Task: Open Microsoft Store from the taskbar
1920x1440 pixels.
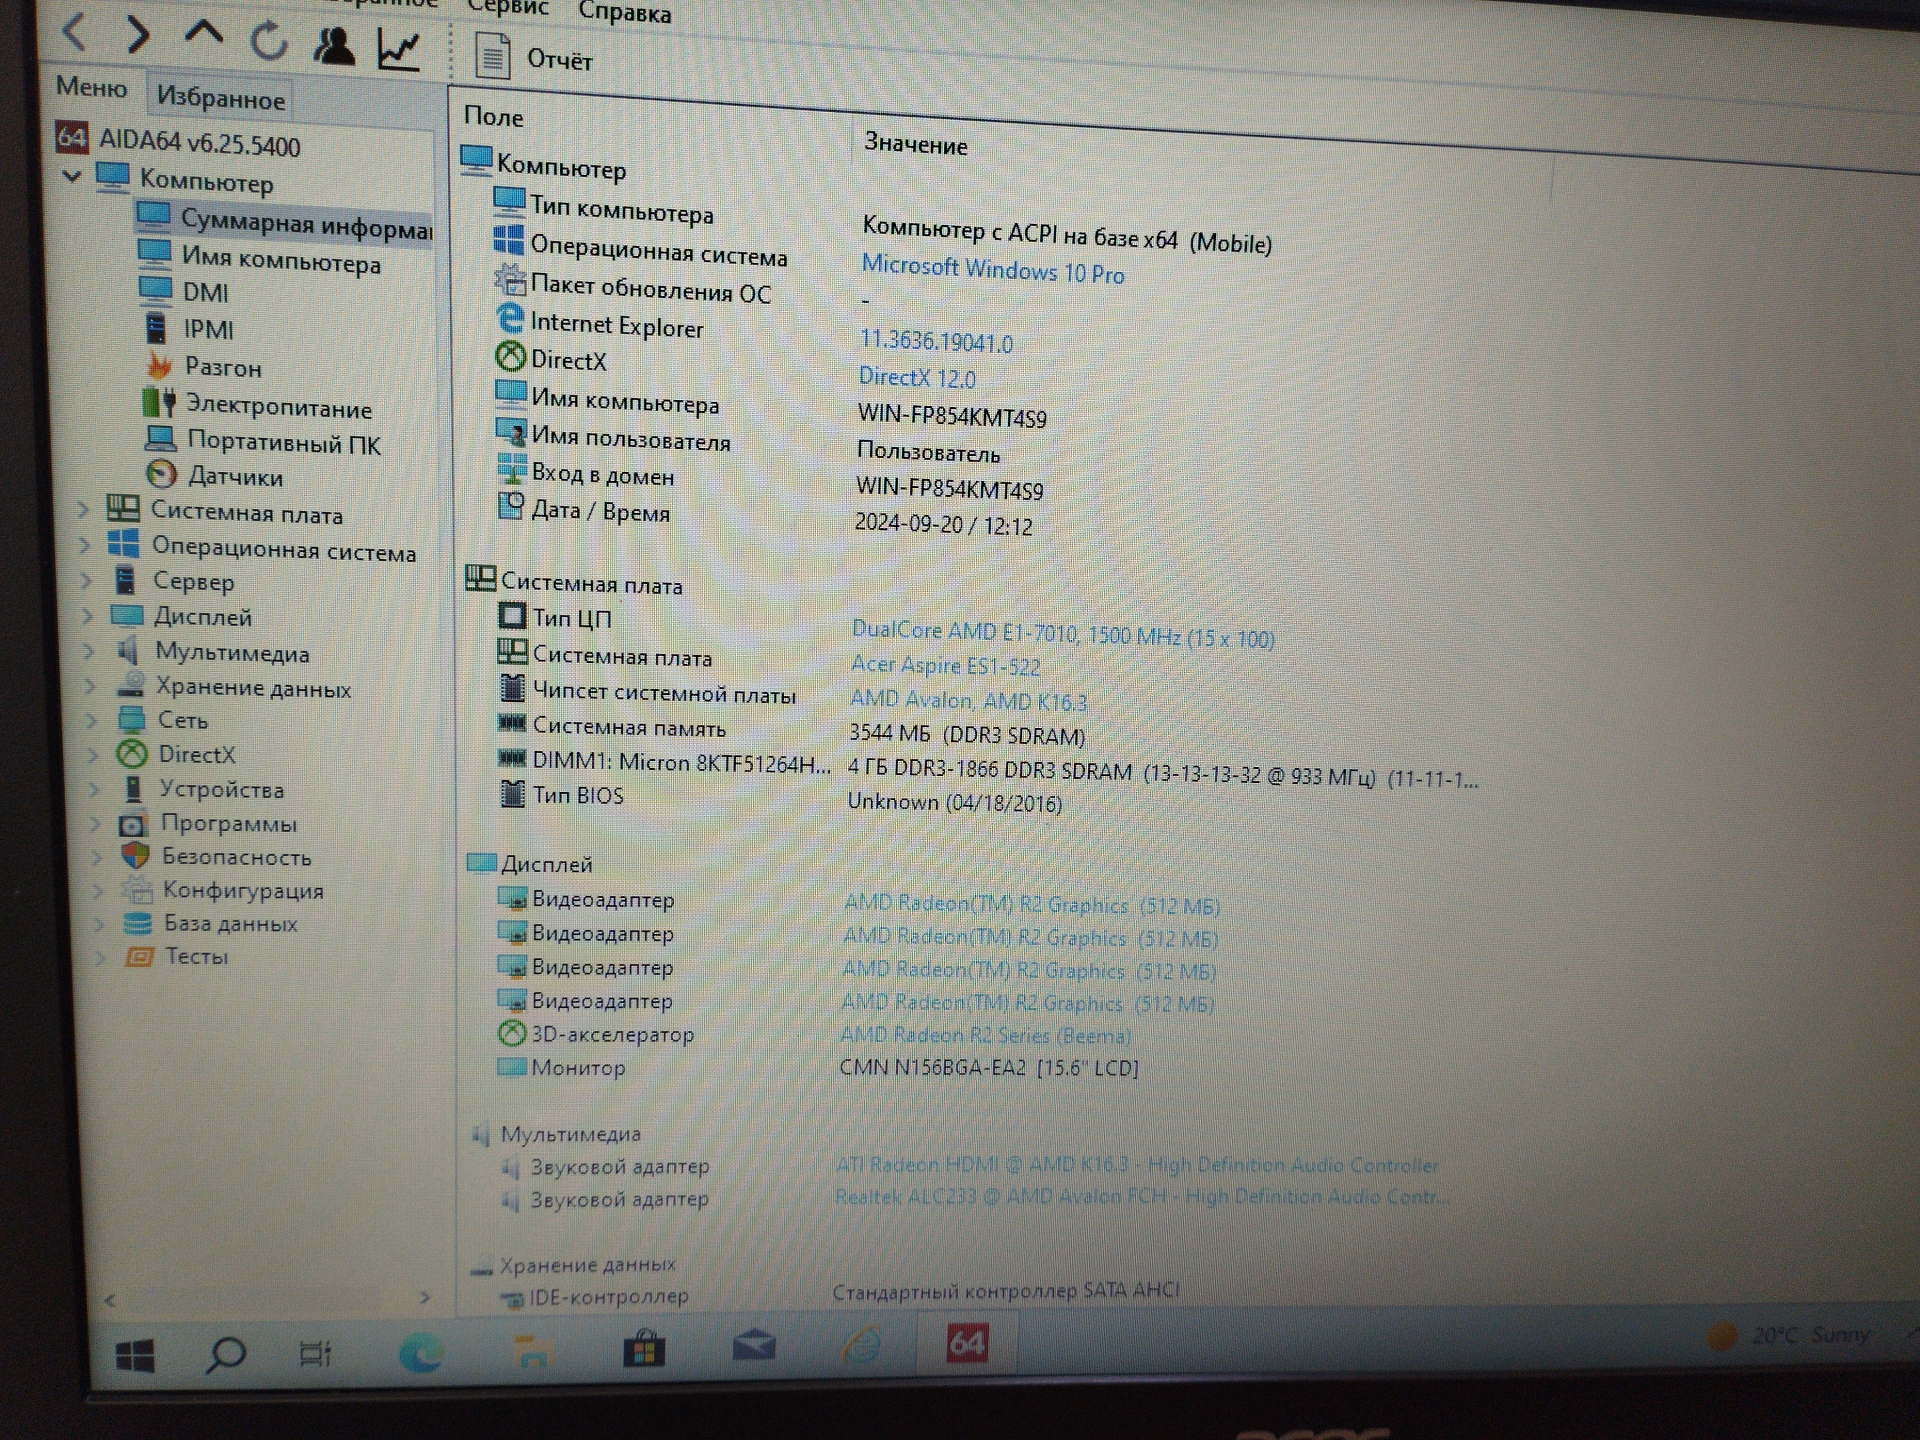Action: coord(644,1349)
